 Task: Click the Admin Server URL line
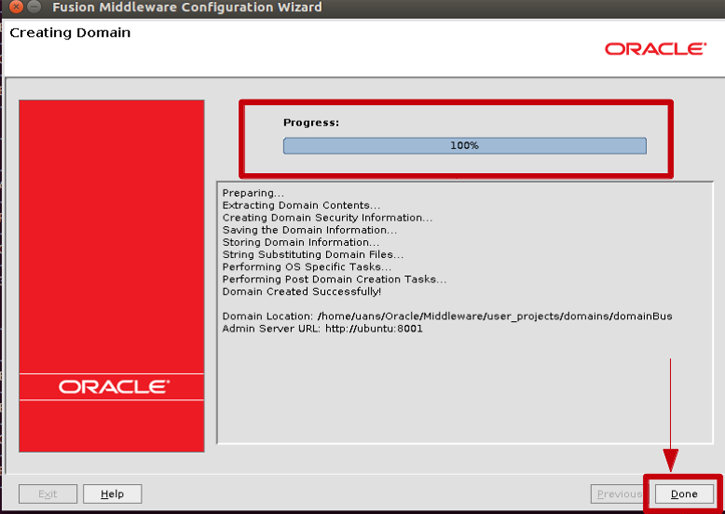click(x=322, y=329)
